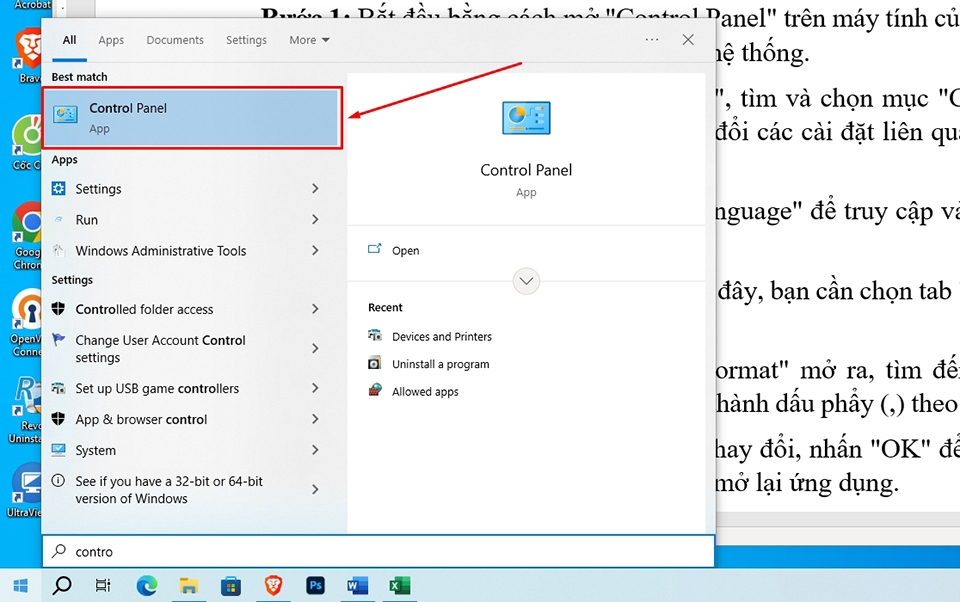Launch Microsoft Edge from taskbar

pyautogui.click(x=147, y=586)
